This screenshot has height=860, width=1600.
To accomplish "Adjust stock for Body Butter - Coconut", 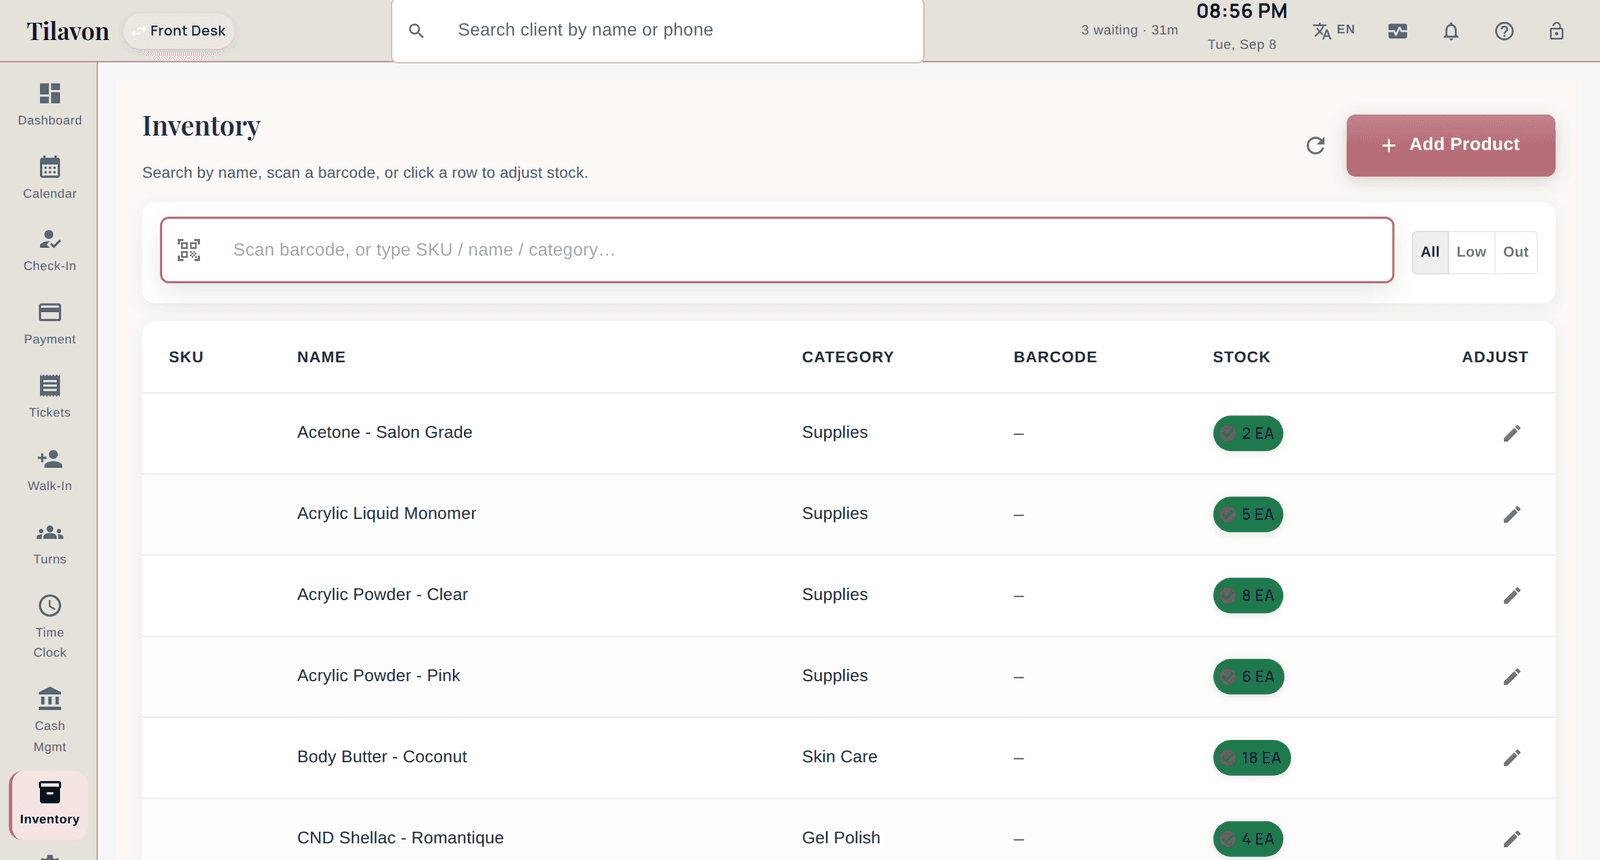I will tap(1512, 758).
